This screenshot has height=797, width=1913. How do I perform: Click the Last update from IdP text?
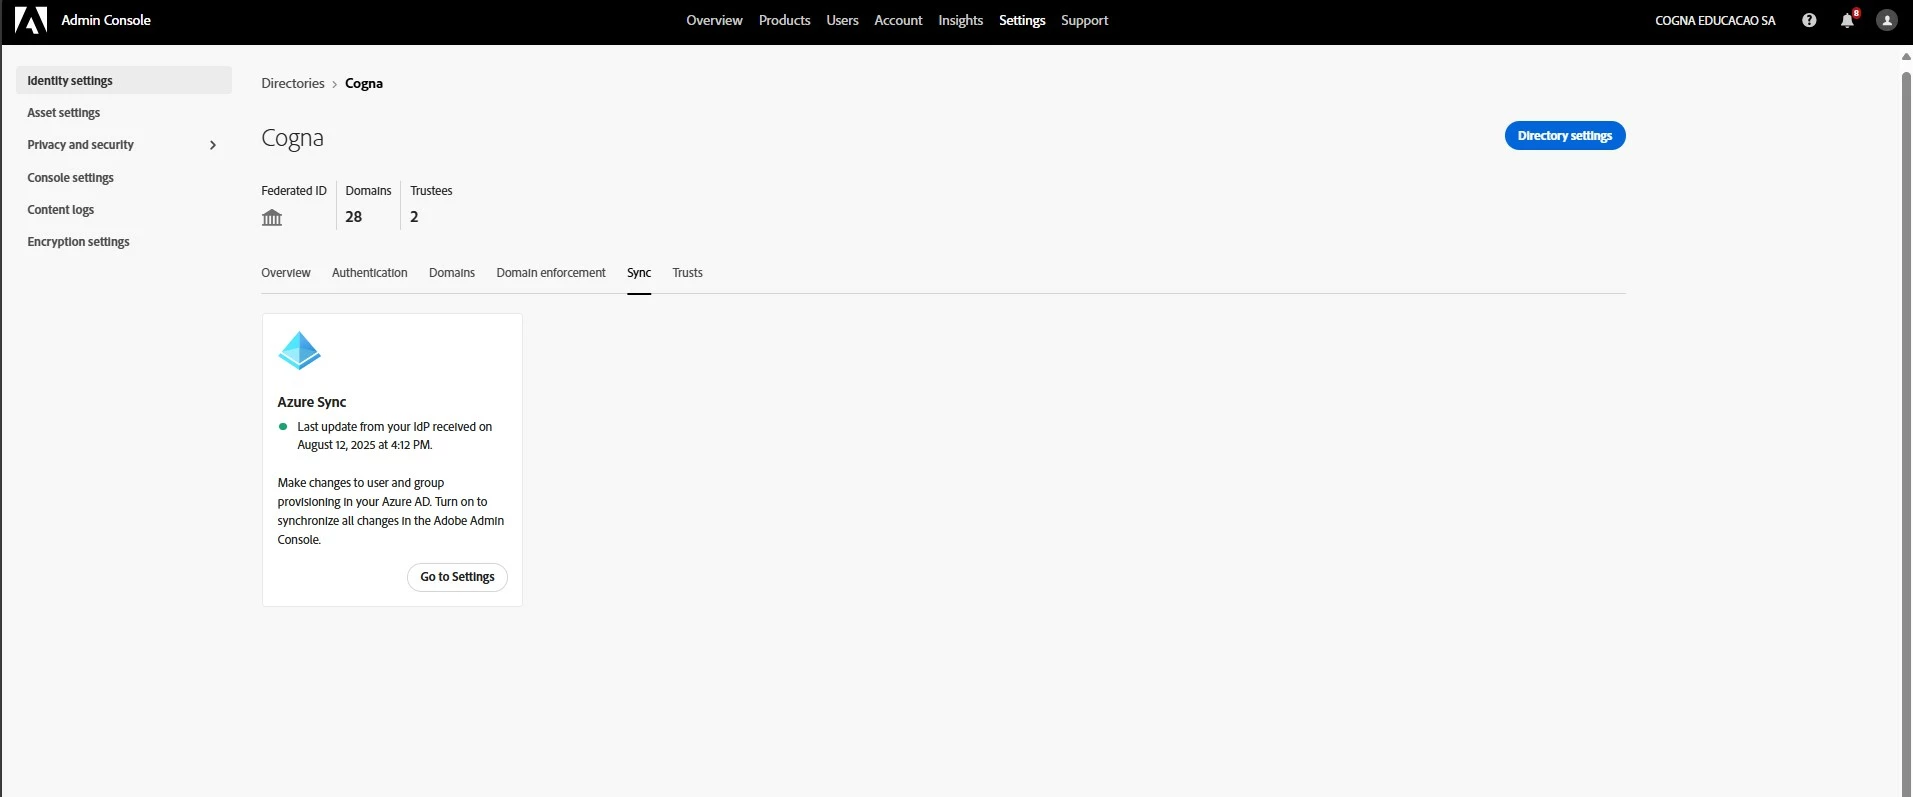[x=394, y=436]
